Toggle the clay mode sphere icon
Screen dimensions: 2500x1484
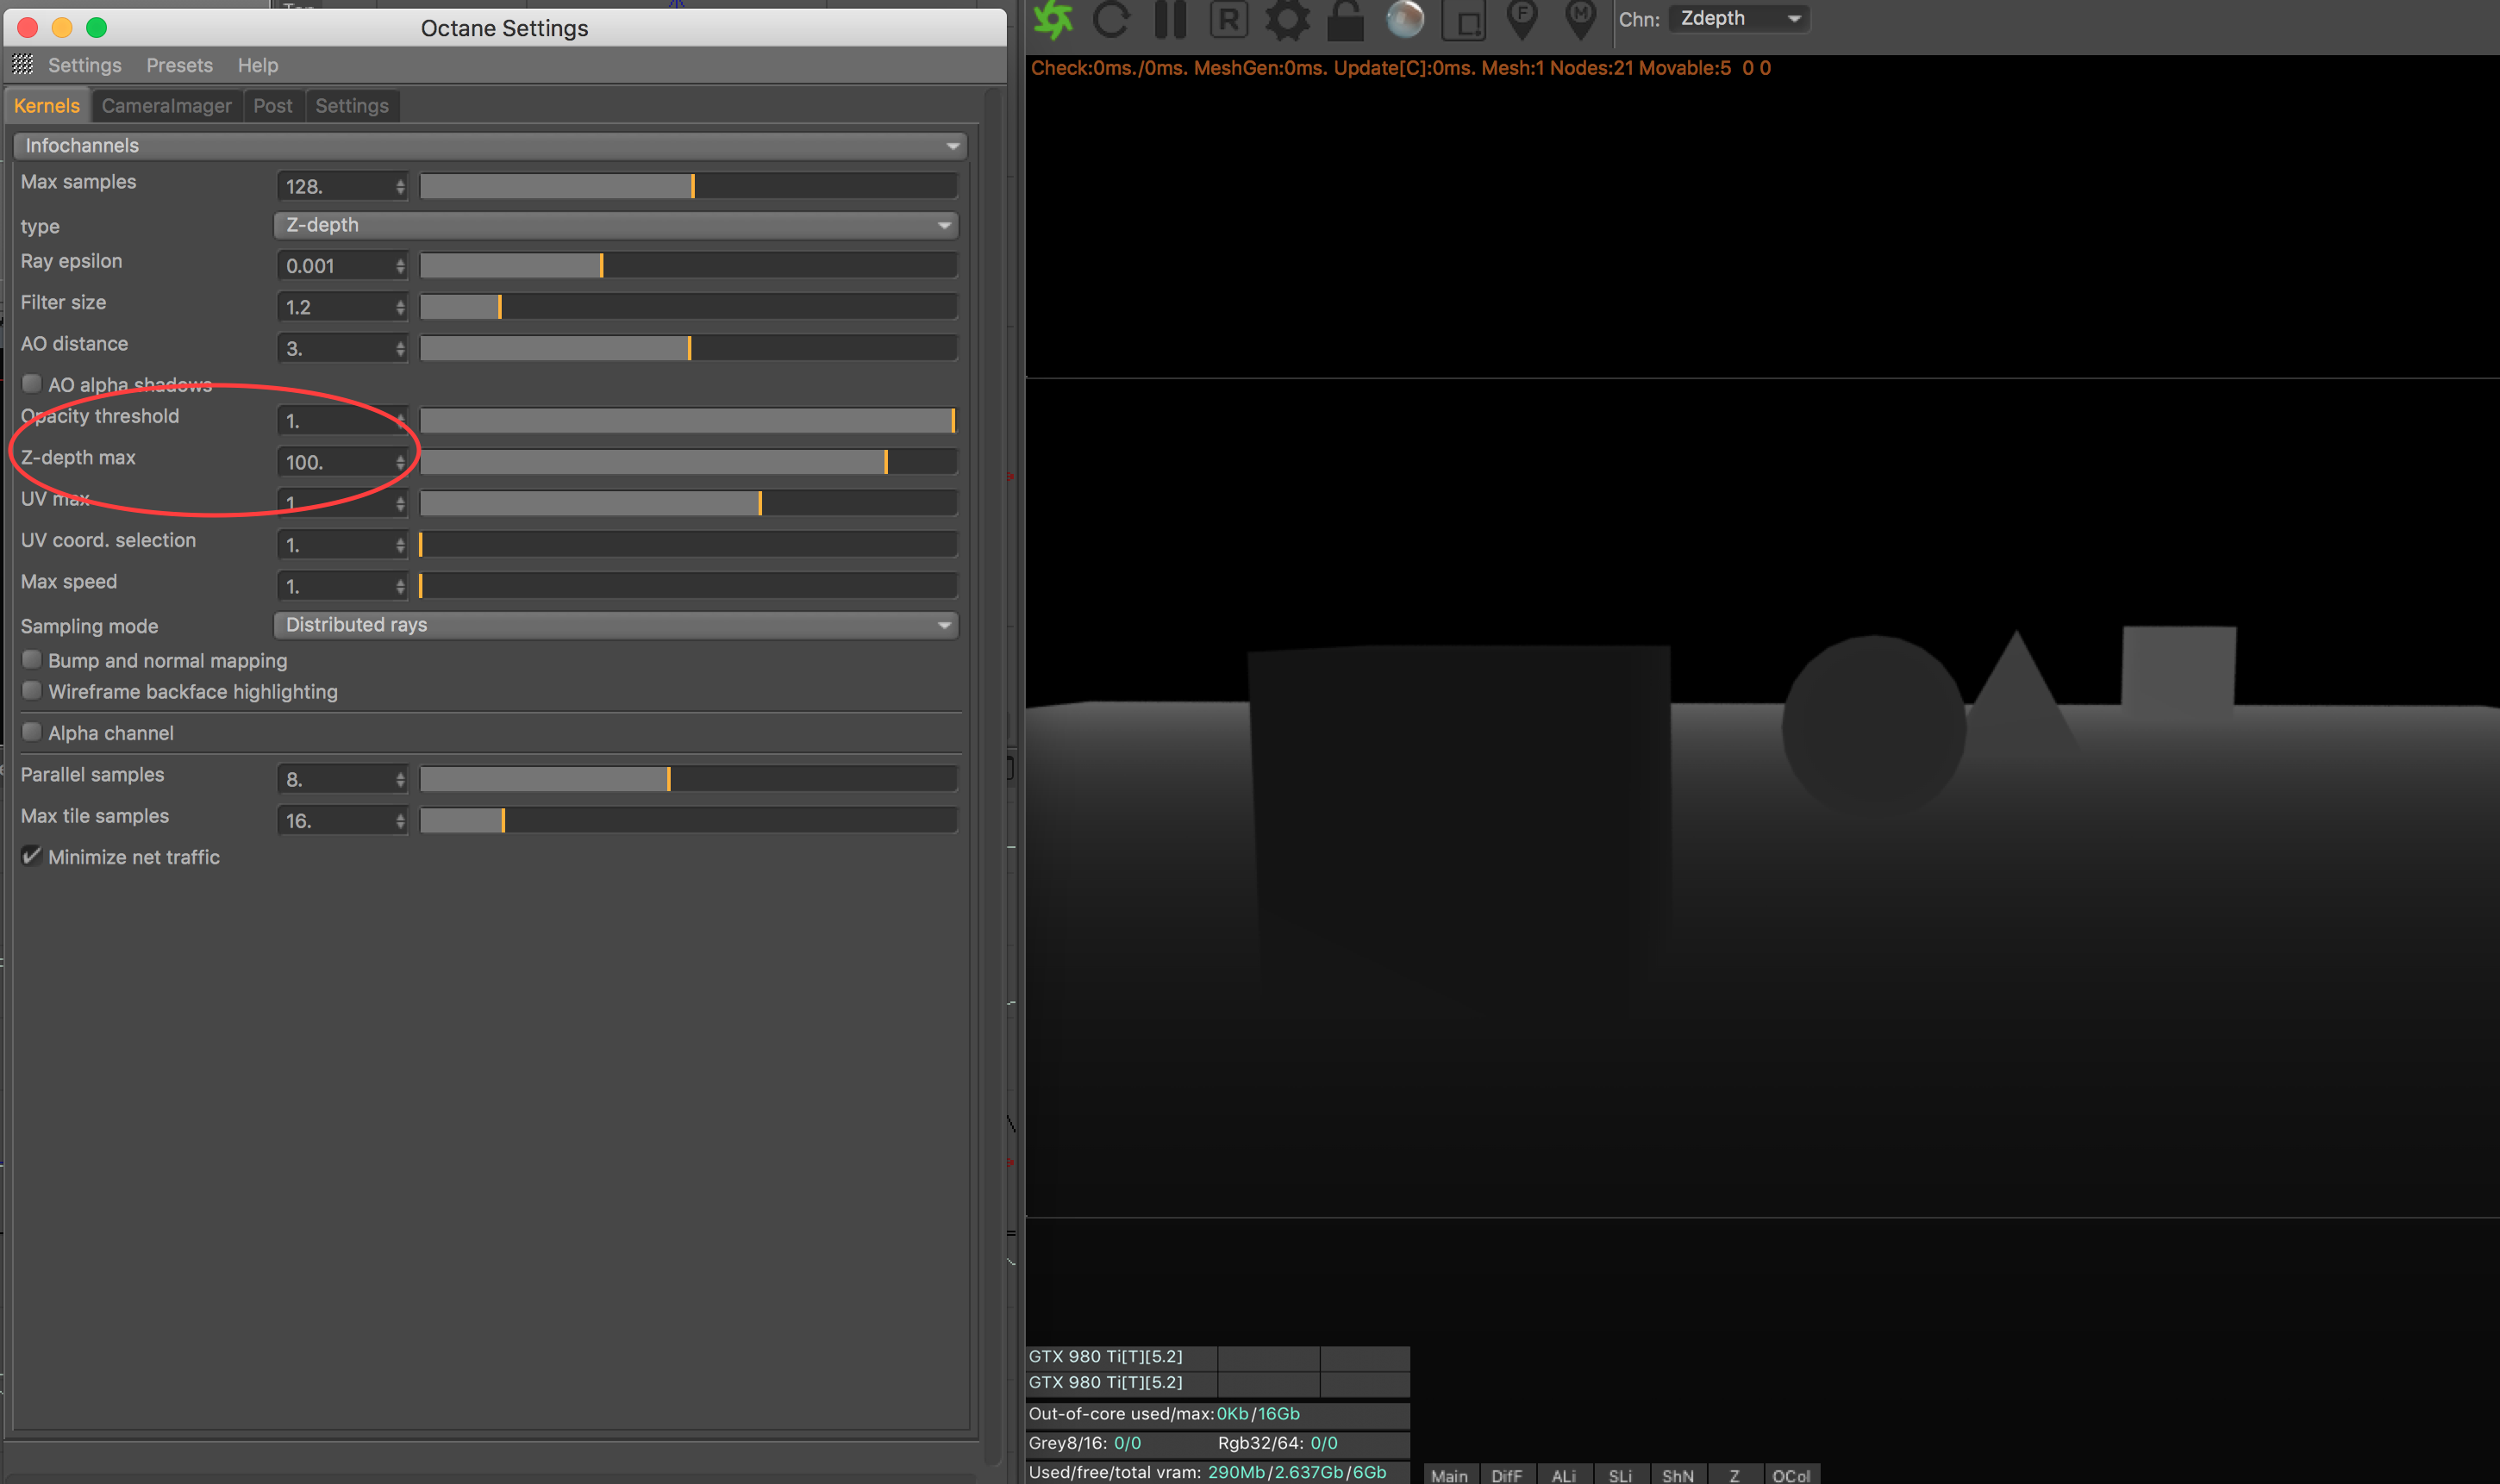1405,19
